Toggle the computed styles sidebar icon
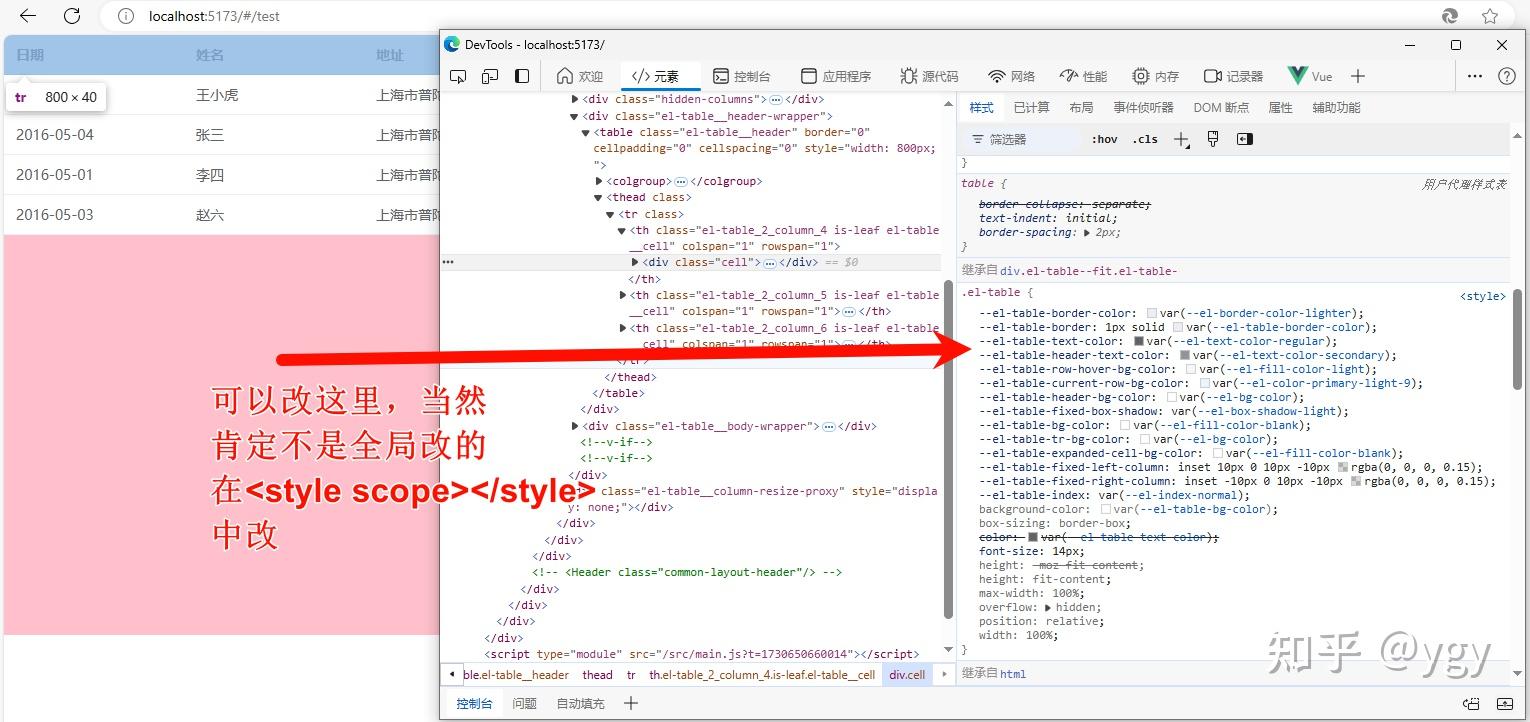This screenshot has width=1530, height=722. coord(1244,139)
